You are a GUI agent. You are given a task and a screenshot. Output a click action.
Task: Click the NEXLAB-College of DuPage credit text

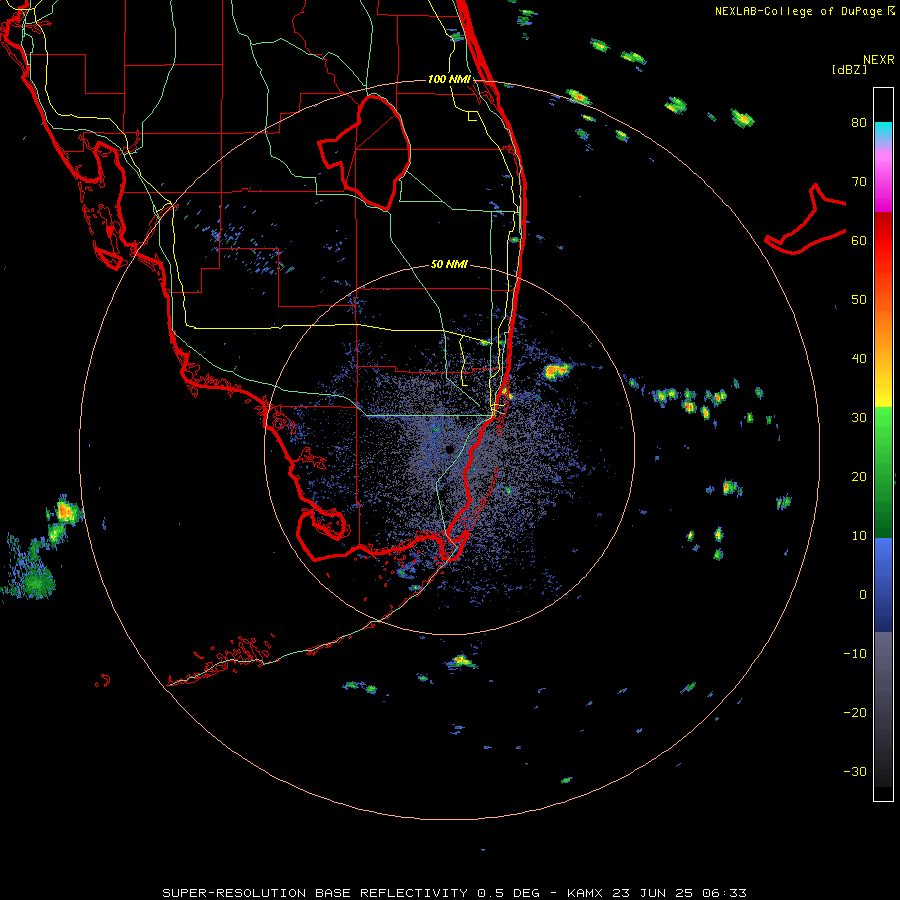coord(798,11)
